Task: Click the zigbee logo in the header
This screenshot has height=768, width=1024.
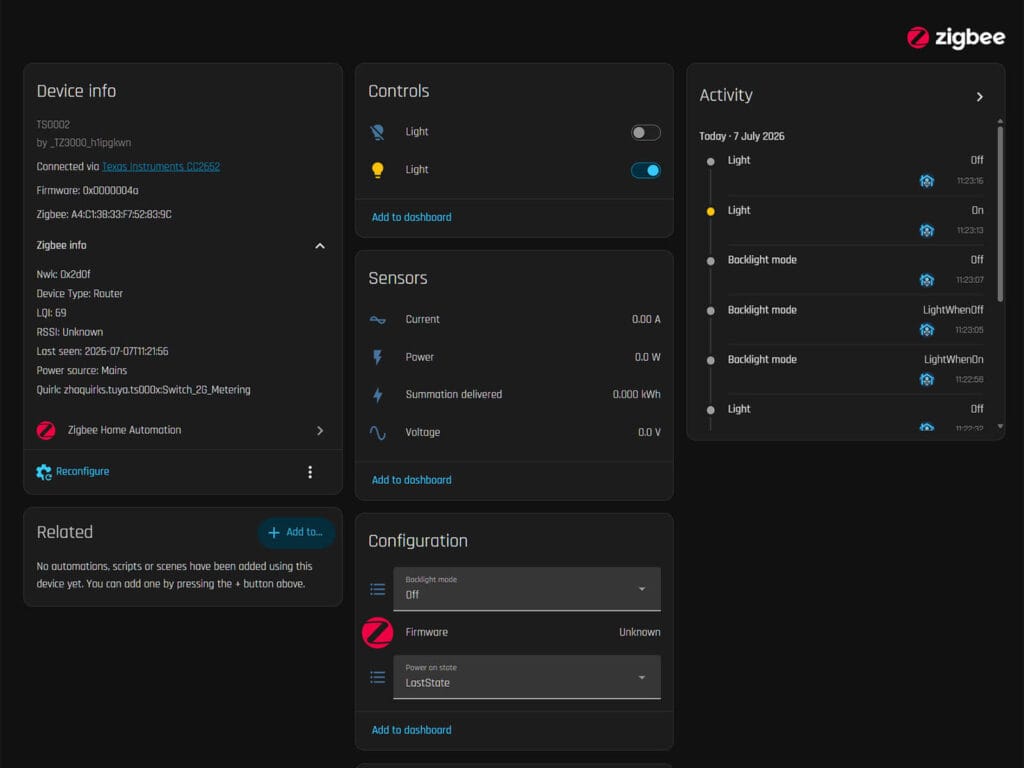Action: click(956, 38)
